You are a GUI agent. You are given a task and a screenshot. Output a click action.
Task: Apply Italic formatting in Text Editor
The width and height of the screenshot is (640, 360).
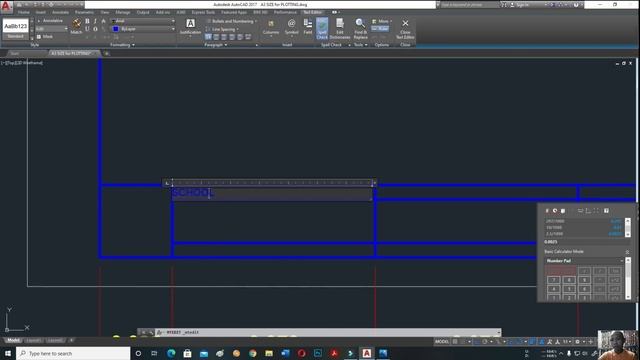95,21
